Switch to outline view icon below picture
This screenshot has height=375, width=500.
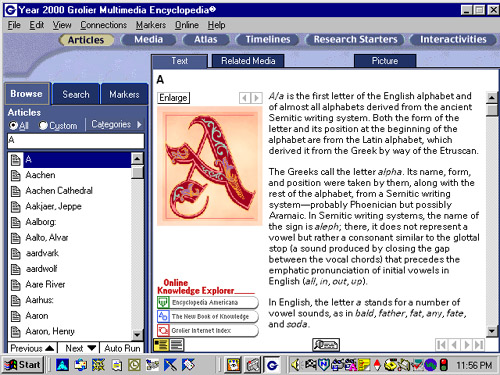(161, 345)
